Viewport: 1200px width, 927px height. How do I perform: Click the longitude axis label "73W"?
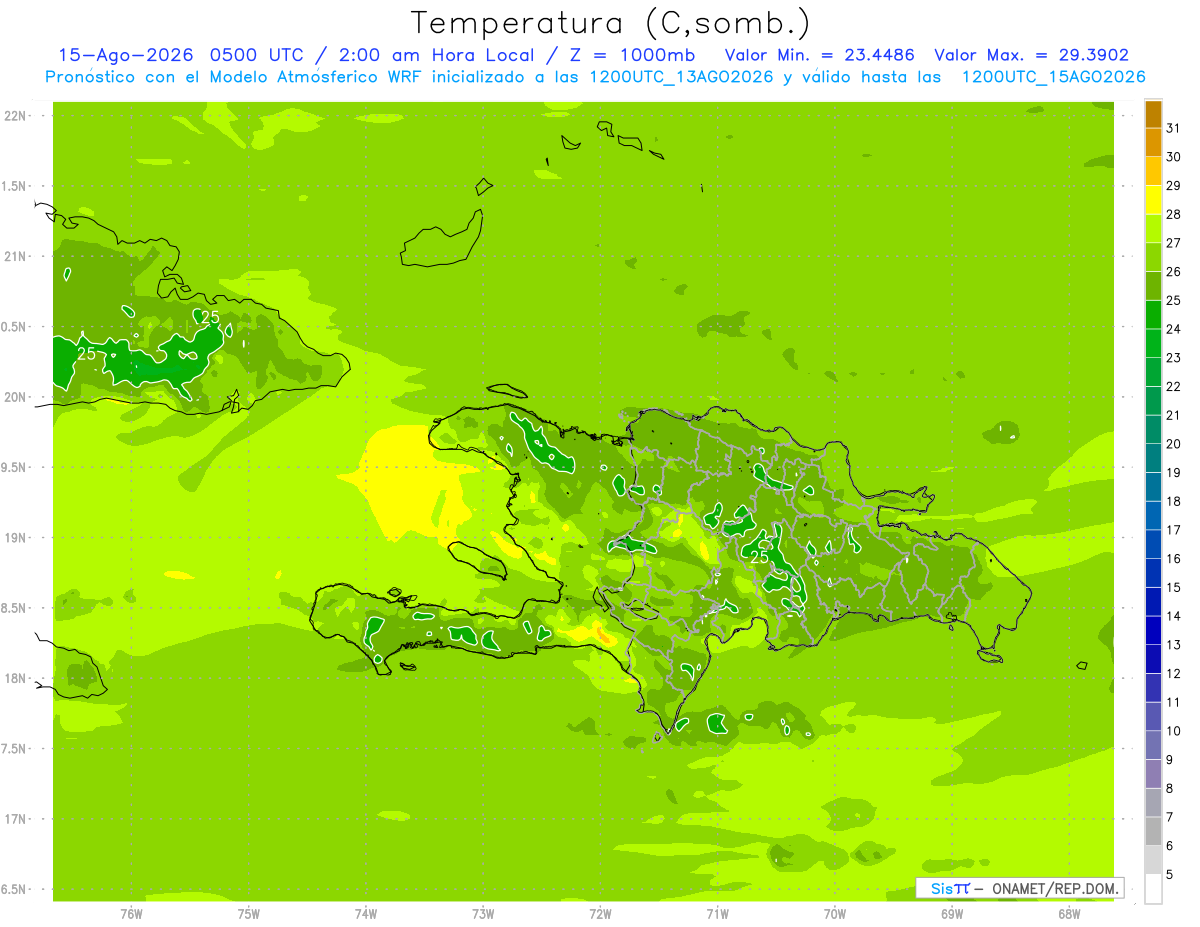tap(483, 914)
